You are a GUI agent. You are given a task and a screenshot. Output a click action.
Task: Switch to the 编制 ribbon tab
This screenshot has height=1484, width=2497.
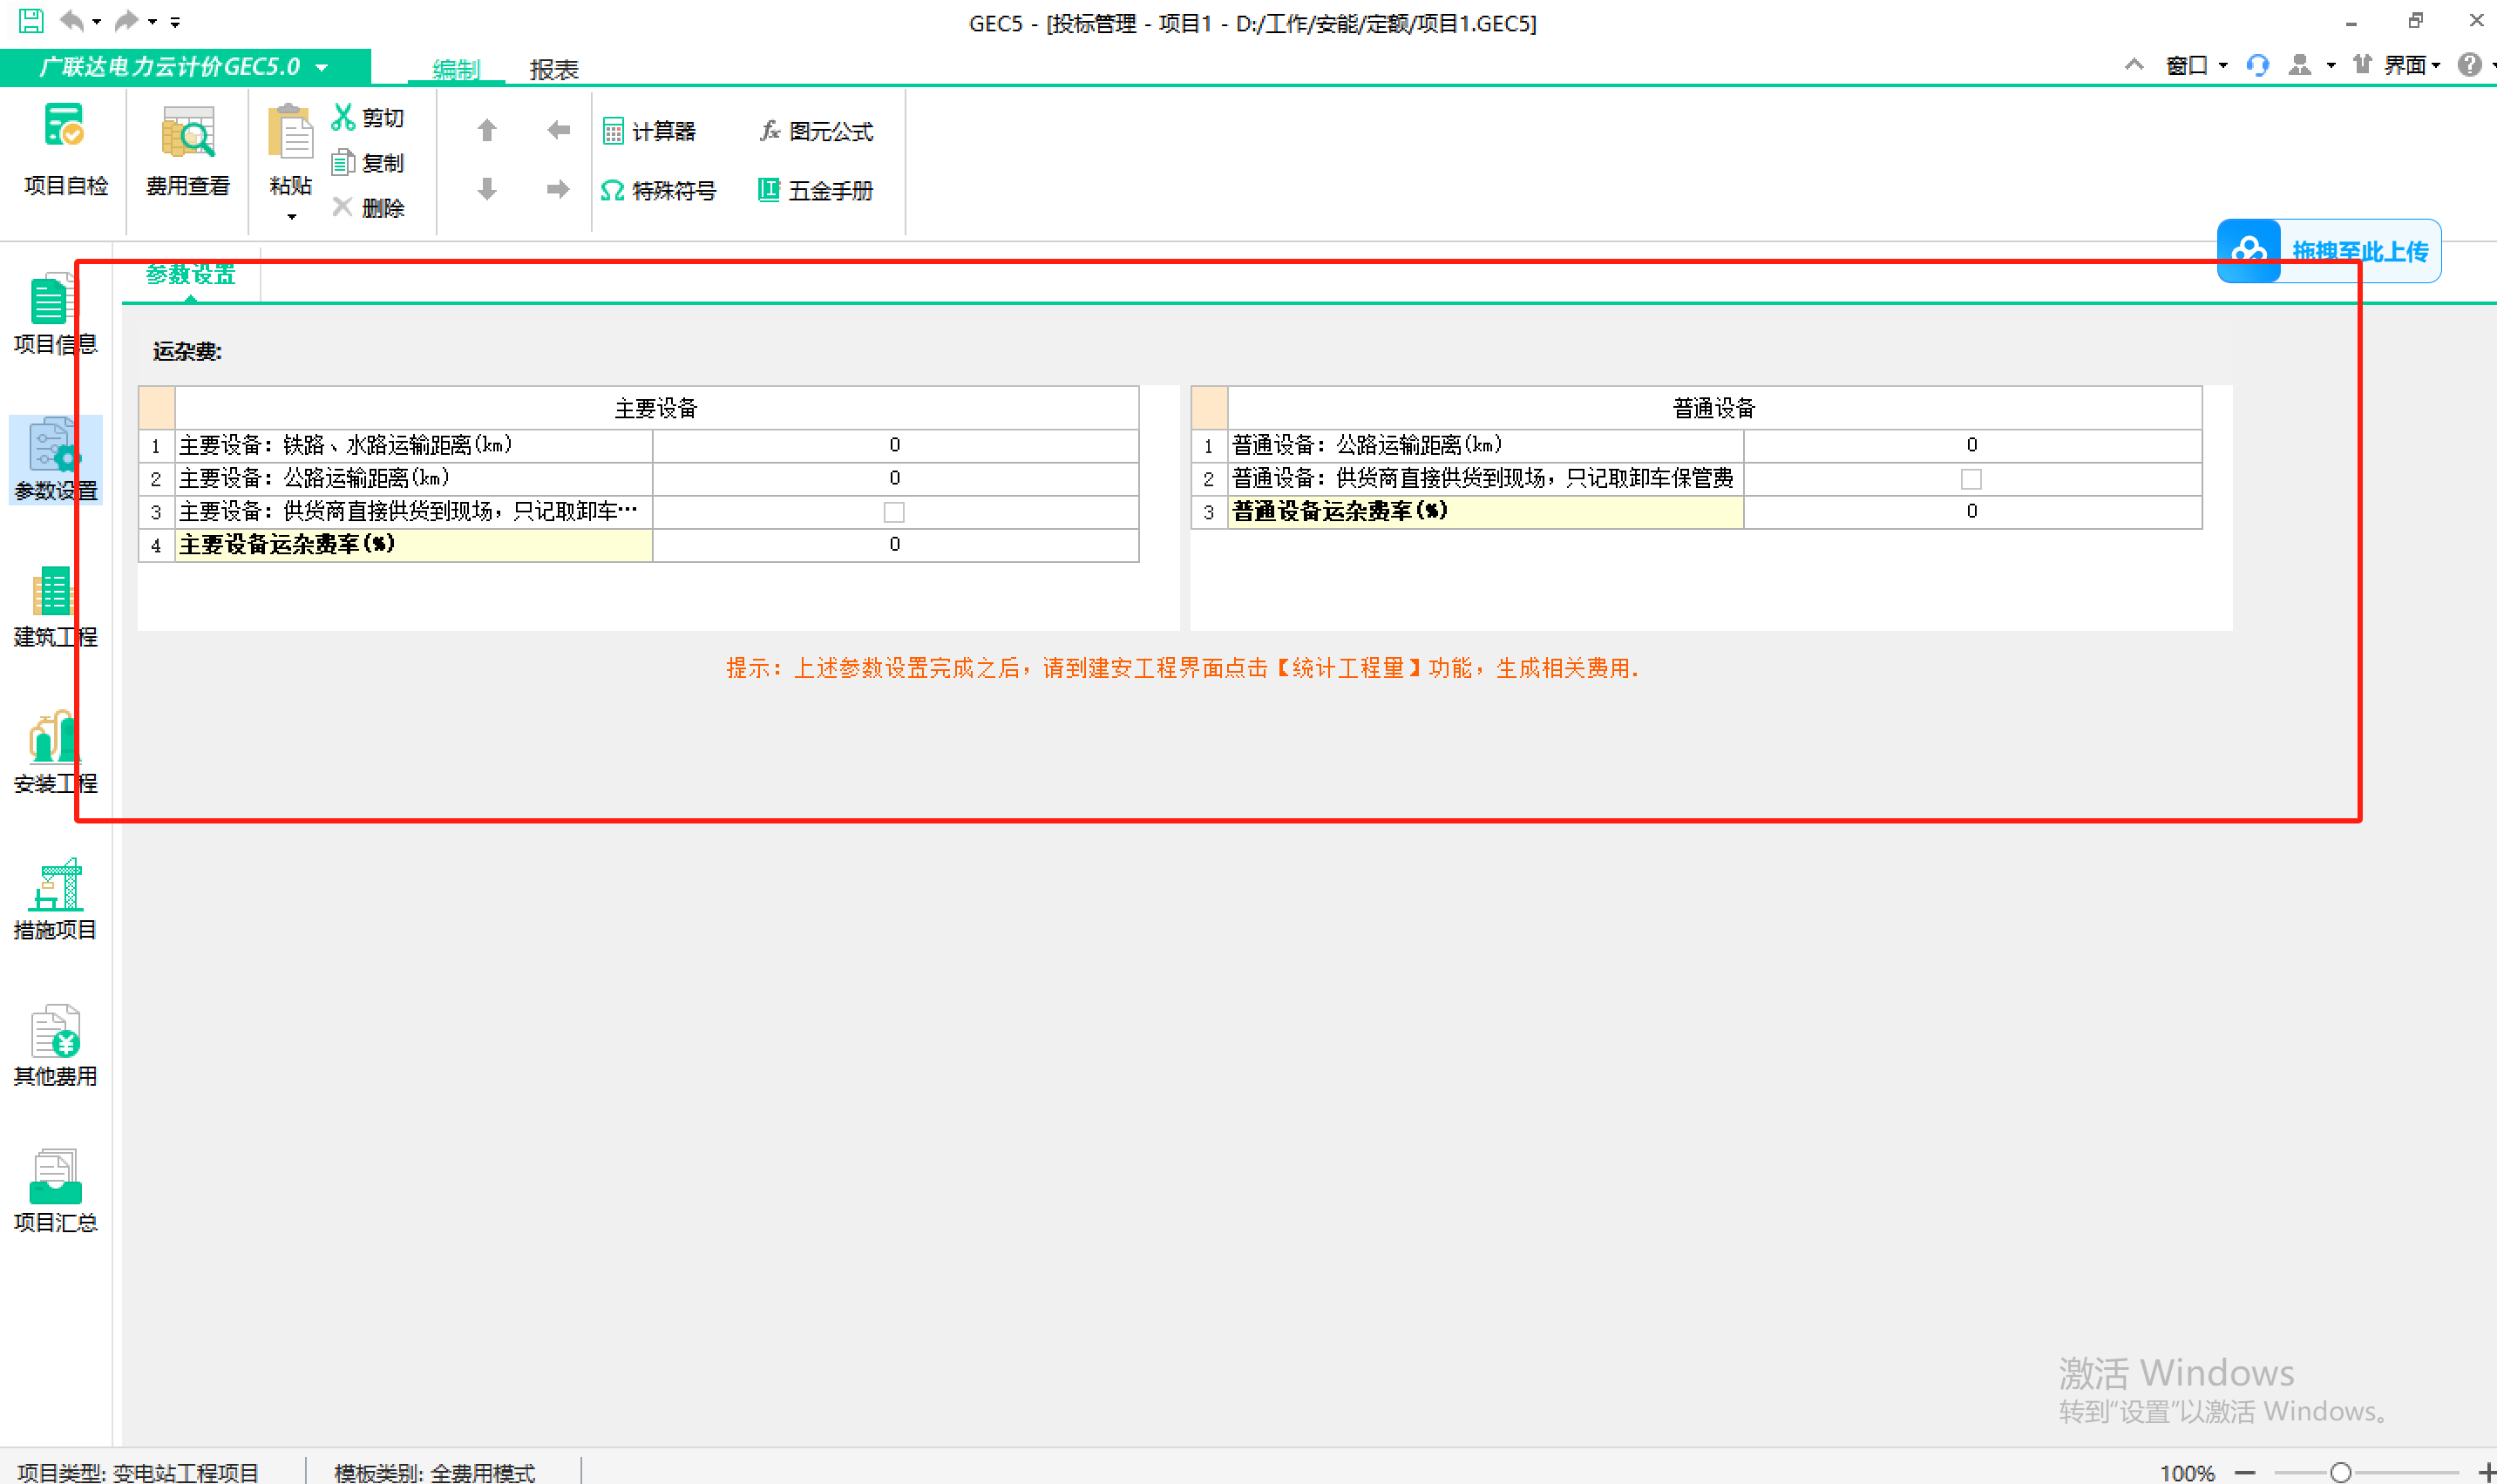[456, 69]
